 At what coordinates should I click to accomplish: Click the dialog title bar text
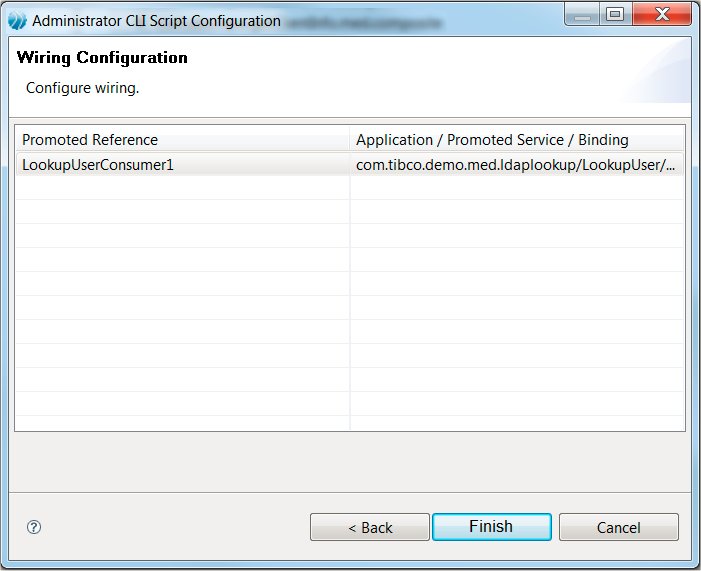pos(156,21)
